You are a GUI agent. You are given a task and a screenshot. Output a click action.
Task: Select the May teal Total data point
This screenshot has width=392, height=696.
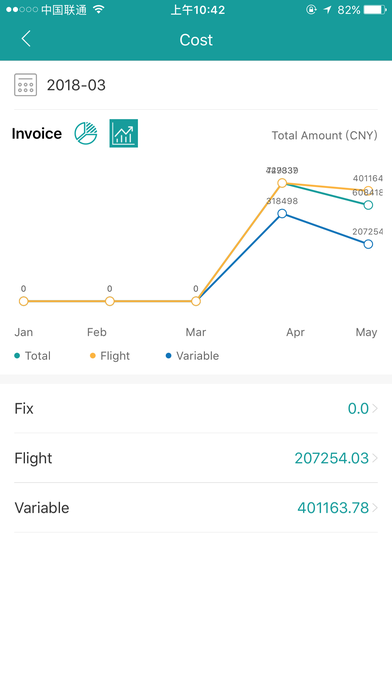(x=368, y=205)
